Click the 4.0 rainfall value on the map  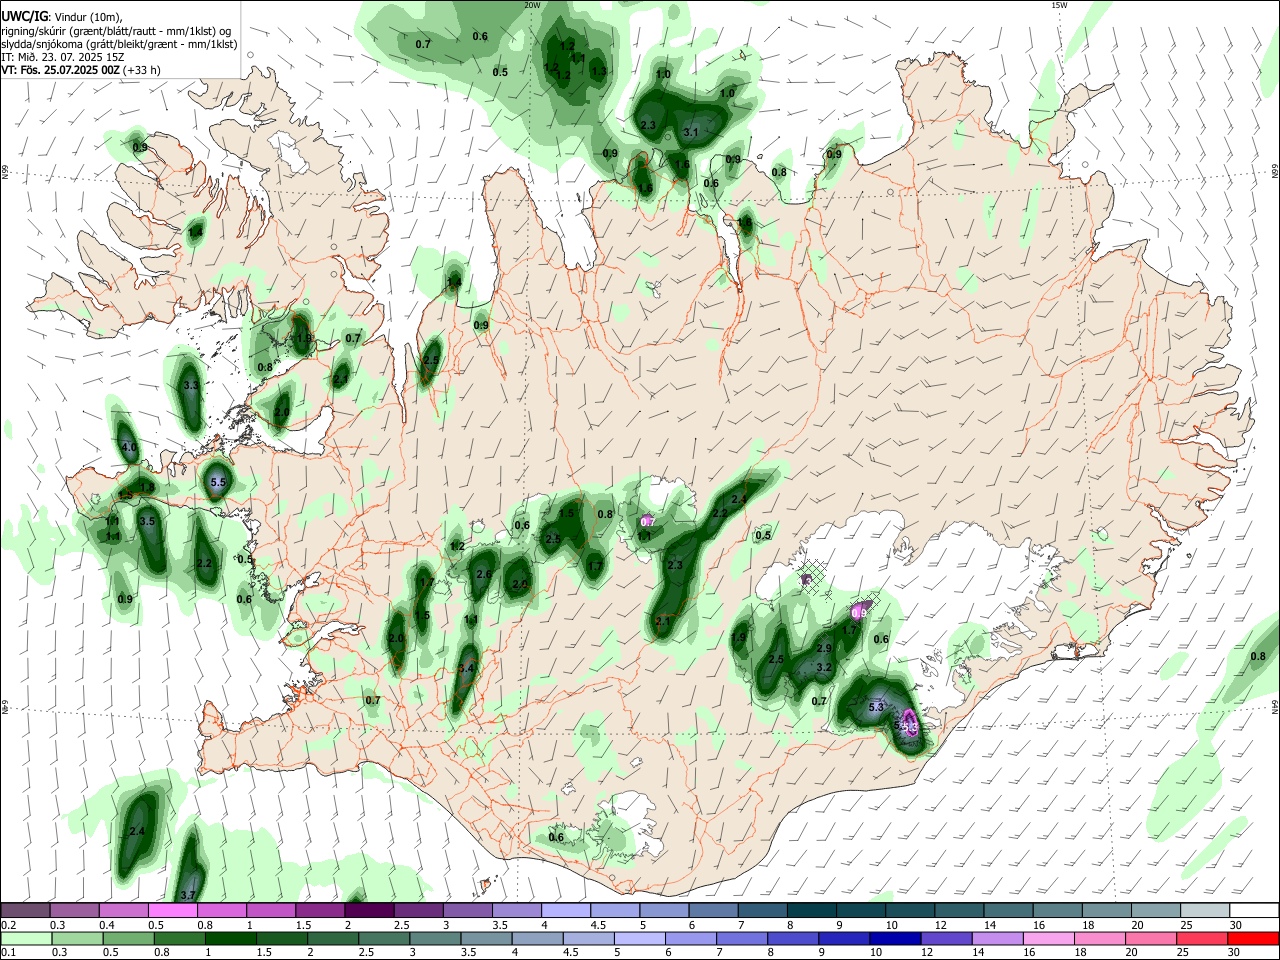pos(128,447)
